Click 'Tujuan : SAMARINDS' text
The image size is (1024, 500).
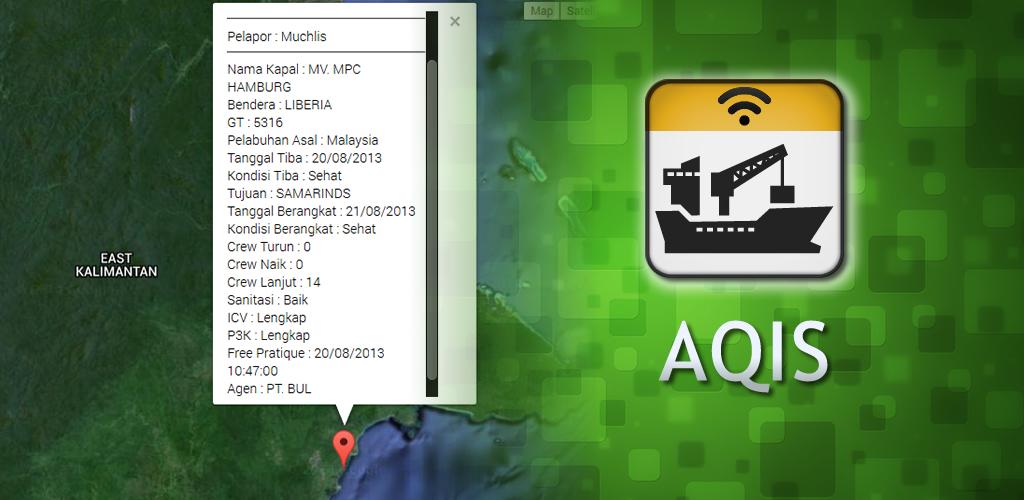click(289, 193)
